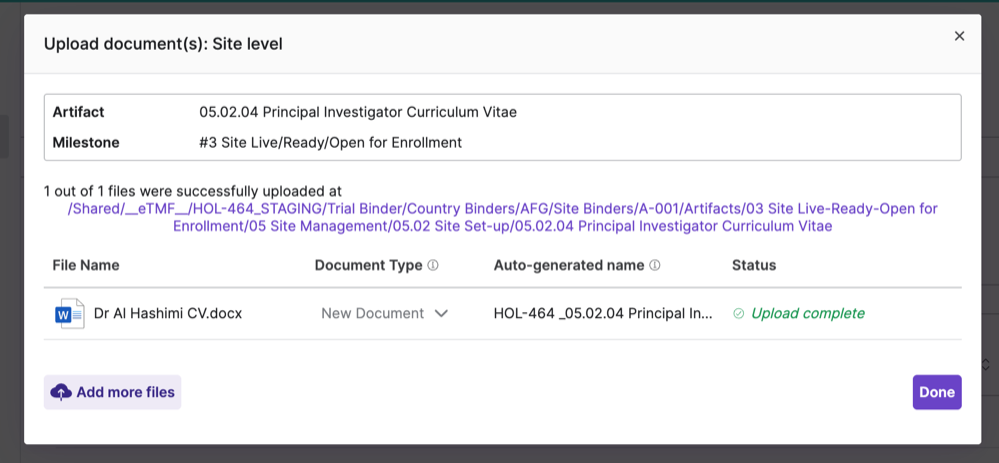Click the File Name column header
This screenshot has height=463, width=999.
tap(86, 265)
